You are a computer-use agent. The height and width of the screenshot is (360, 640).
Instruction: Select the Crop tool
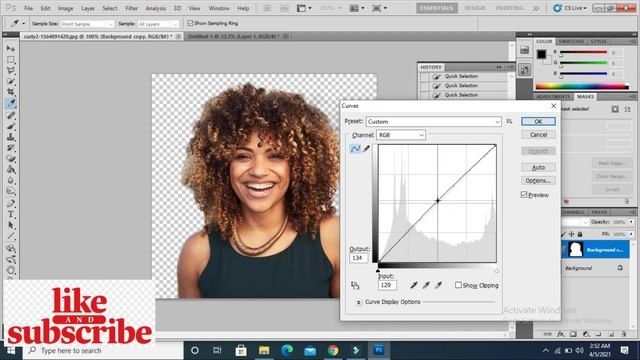[11, 92]
